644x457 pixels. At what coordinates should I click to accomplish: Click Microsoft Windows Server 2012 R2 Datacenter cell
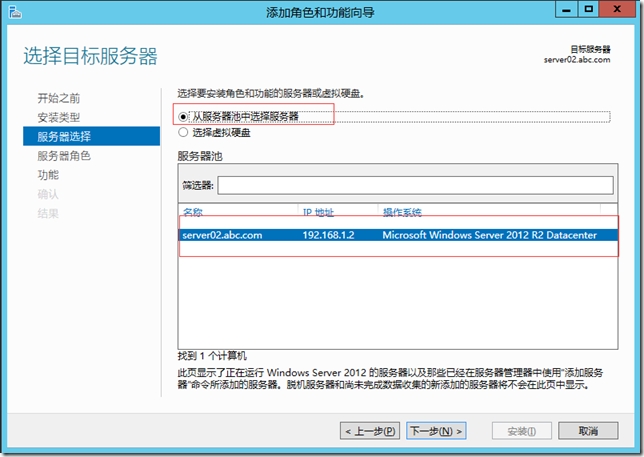pos(490,235)
